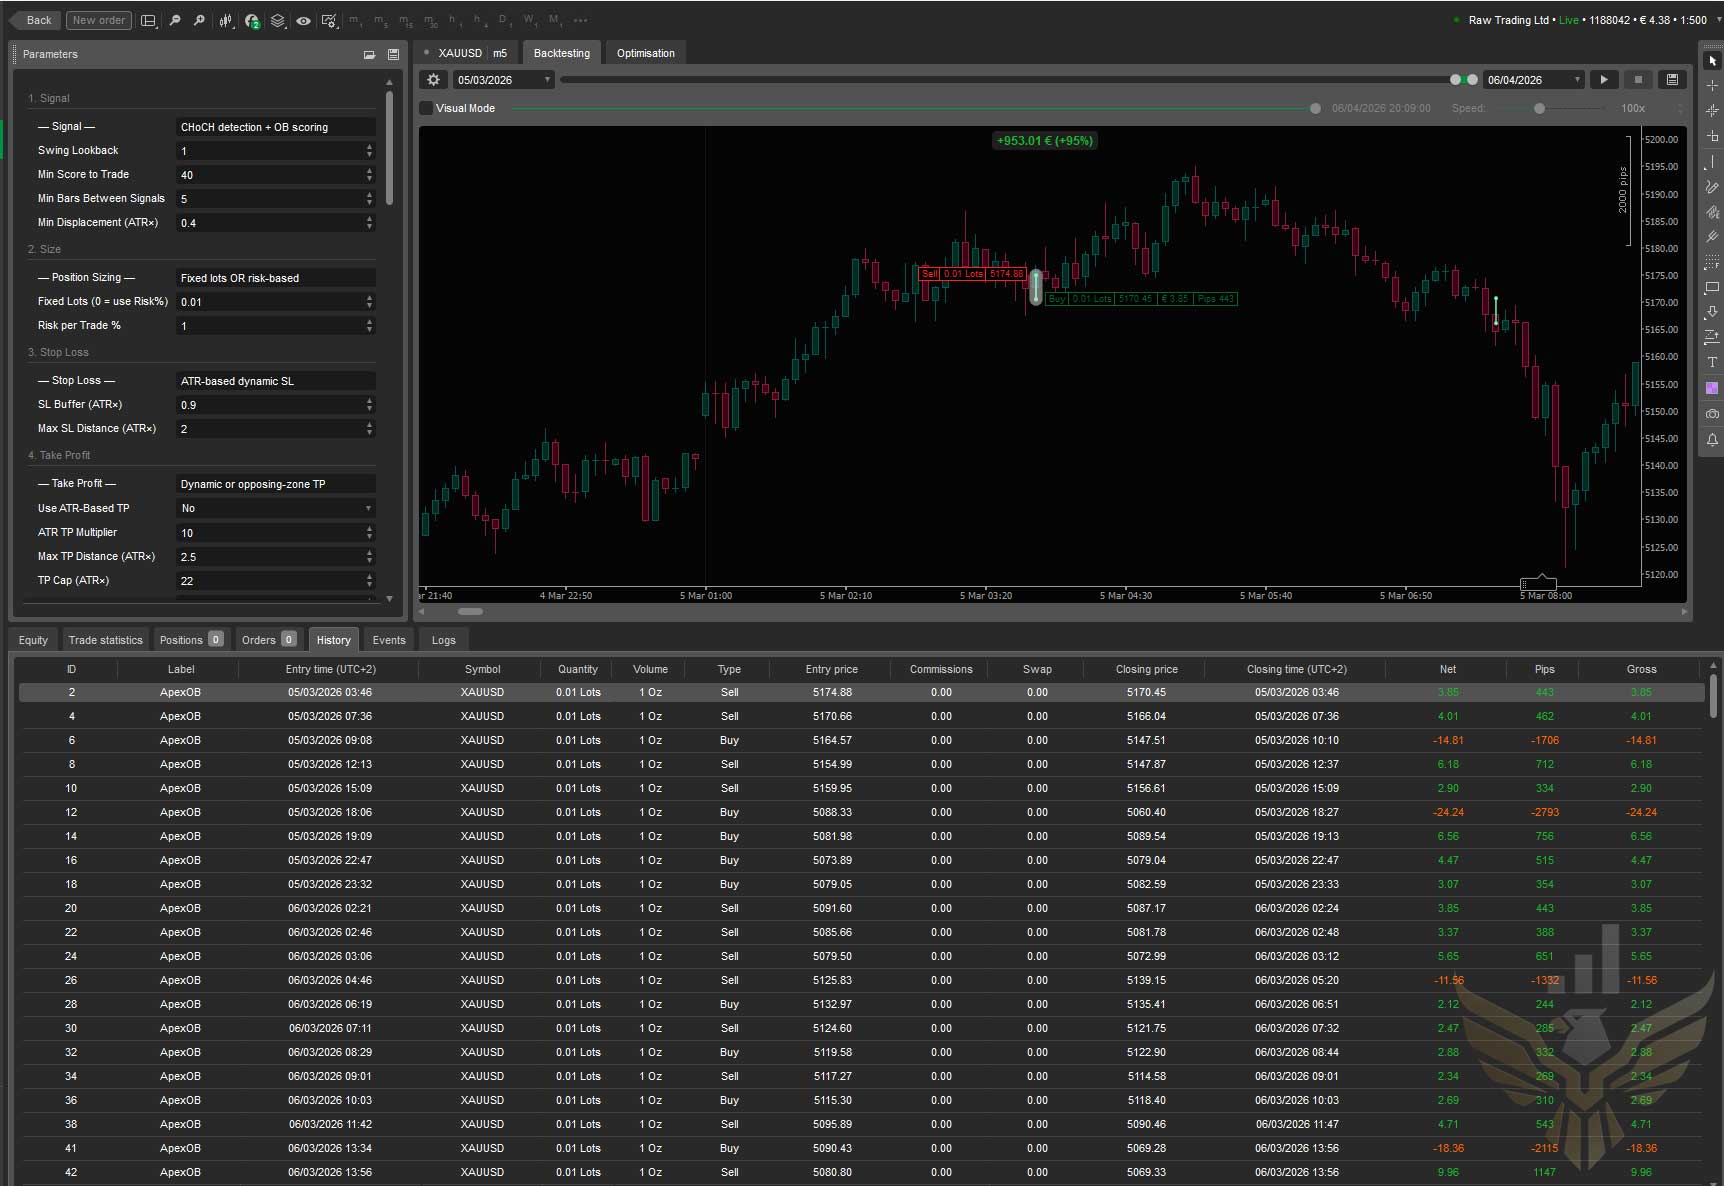The width and height of the screenshot is (1724, 1186).
Task: Open backtesting settings gear icon
Action: pos(433,80)
